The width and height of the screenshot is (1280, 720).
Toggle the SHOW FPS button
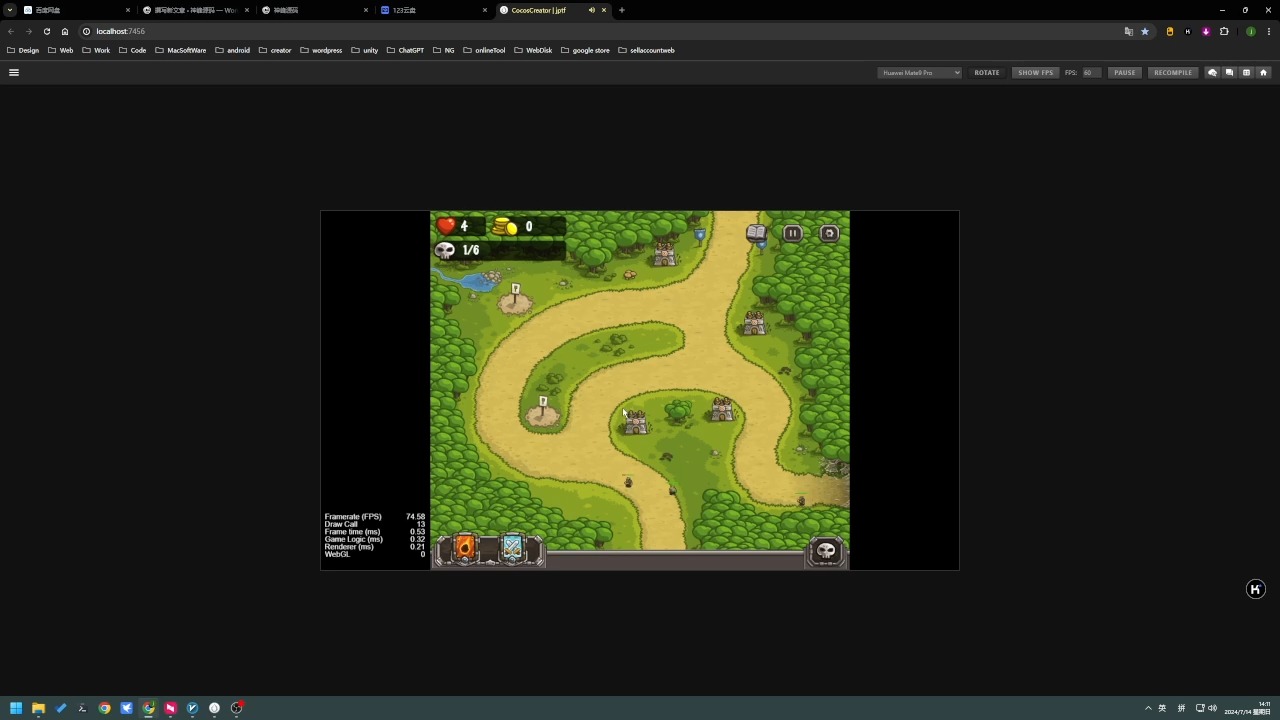1036,72
